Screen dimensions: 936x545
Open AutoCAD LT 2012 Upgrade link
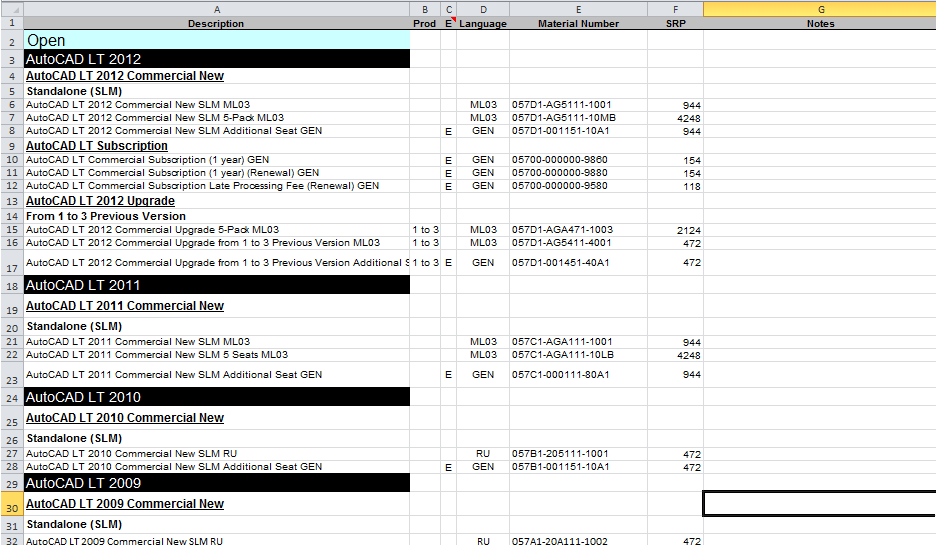100,201
